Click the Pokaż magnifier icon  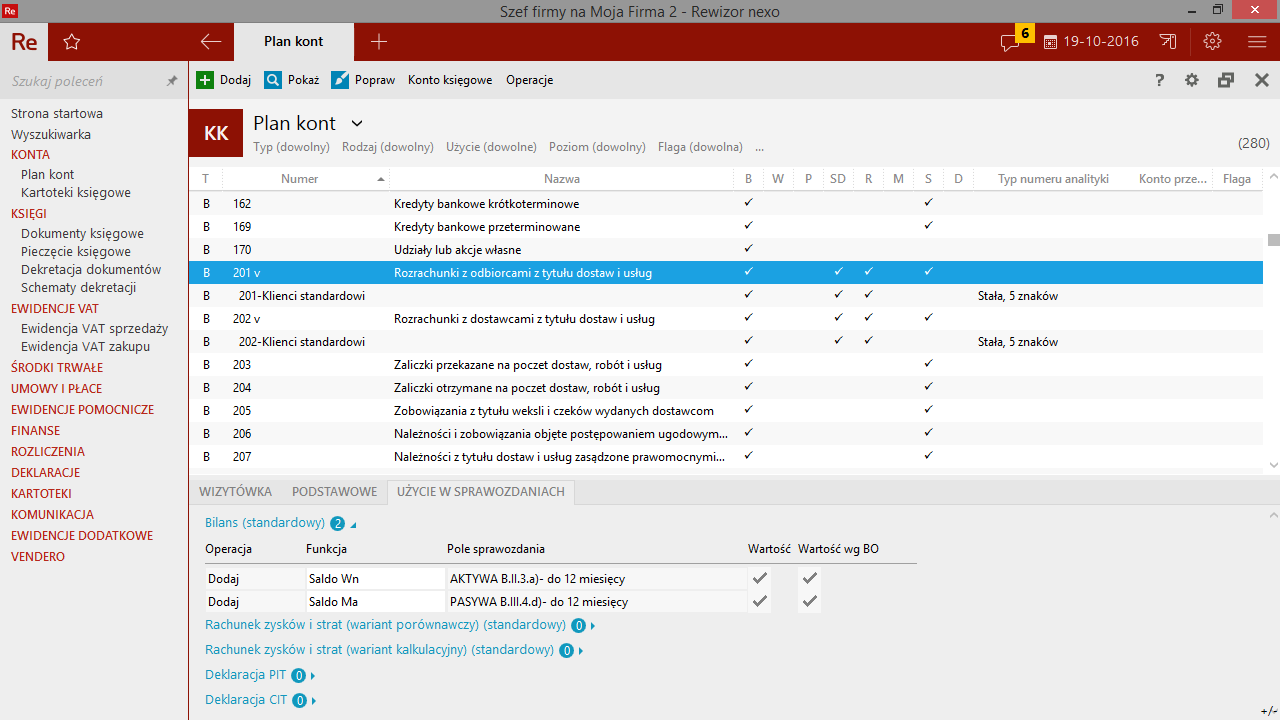pyautogui.click(x=273, y=80)
